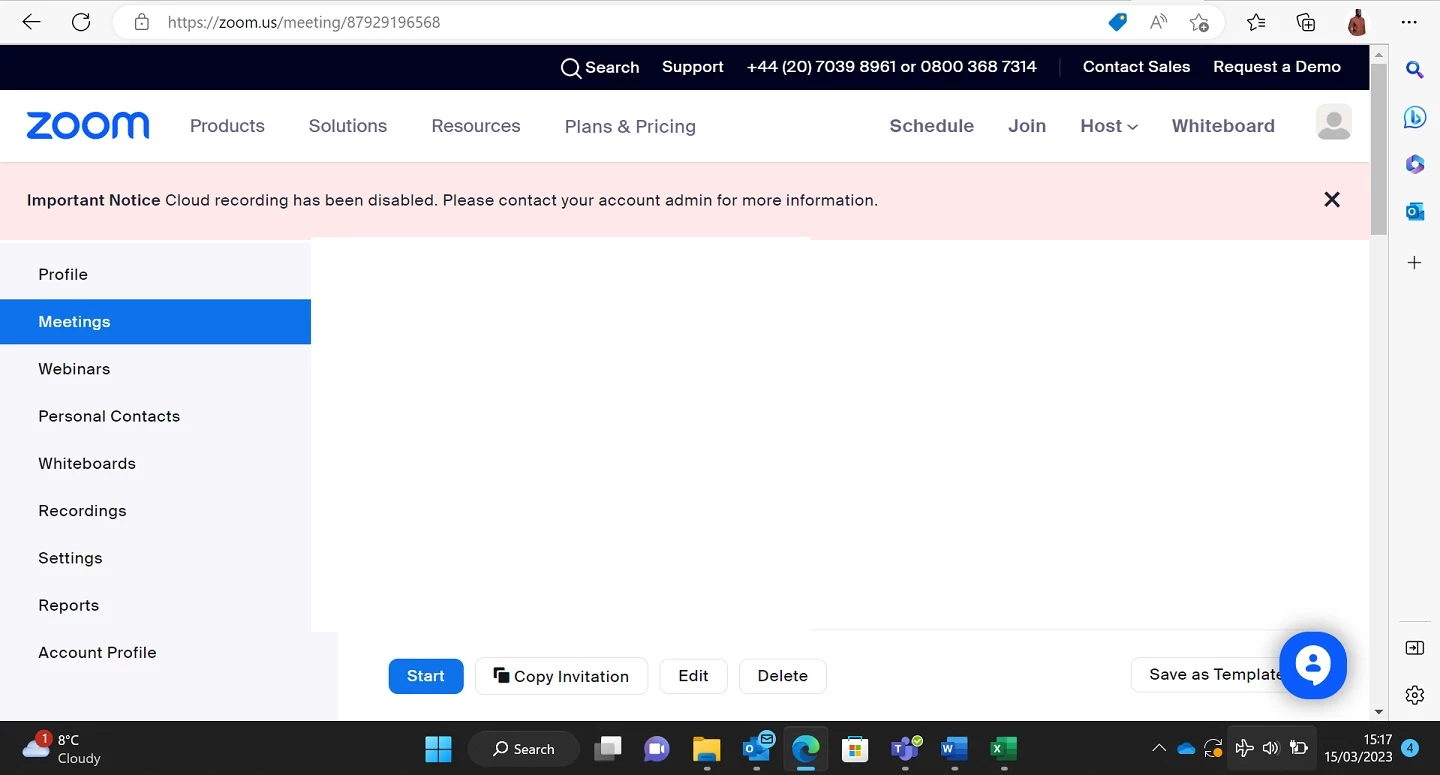Click the page vertical scrollbar
Viewport: 1440px width, 775px height.
tap(1379, 150)
